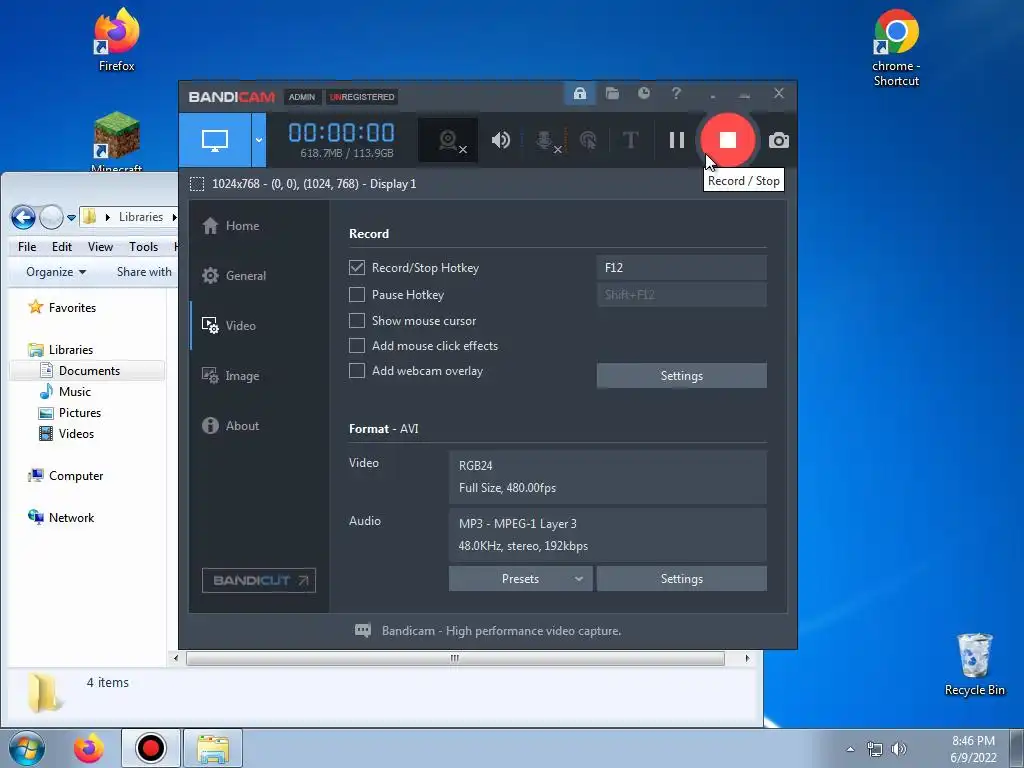Open the Recycle Bin desktop icon
Viewport: 1024px width, 768px height.
click(974, 665)
